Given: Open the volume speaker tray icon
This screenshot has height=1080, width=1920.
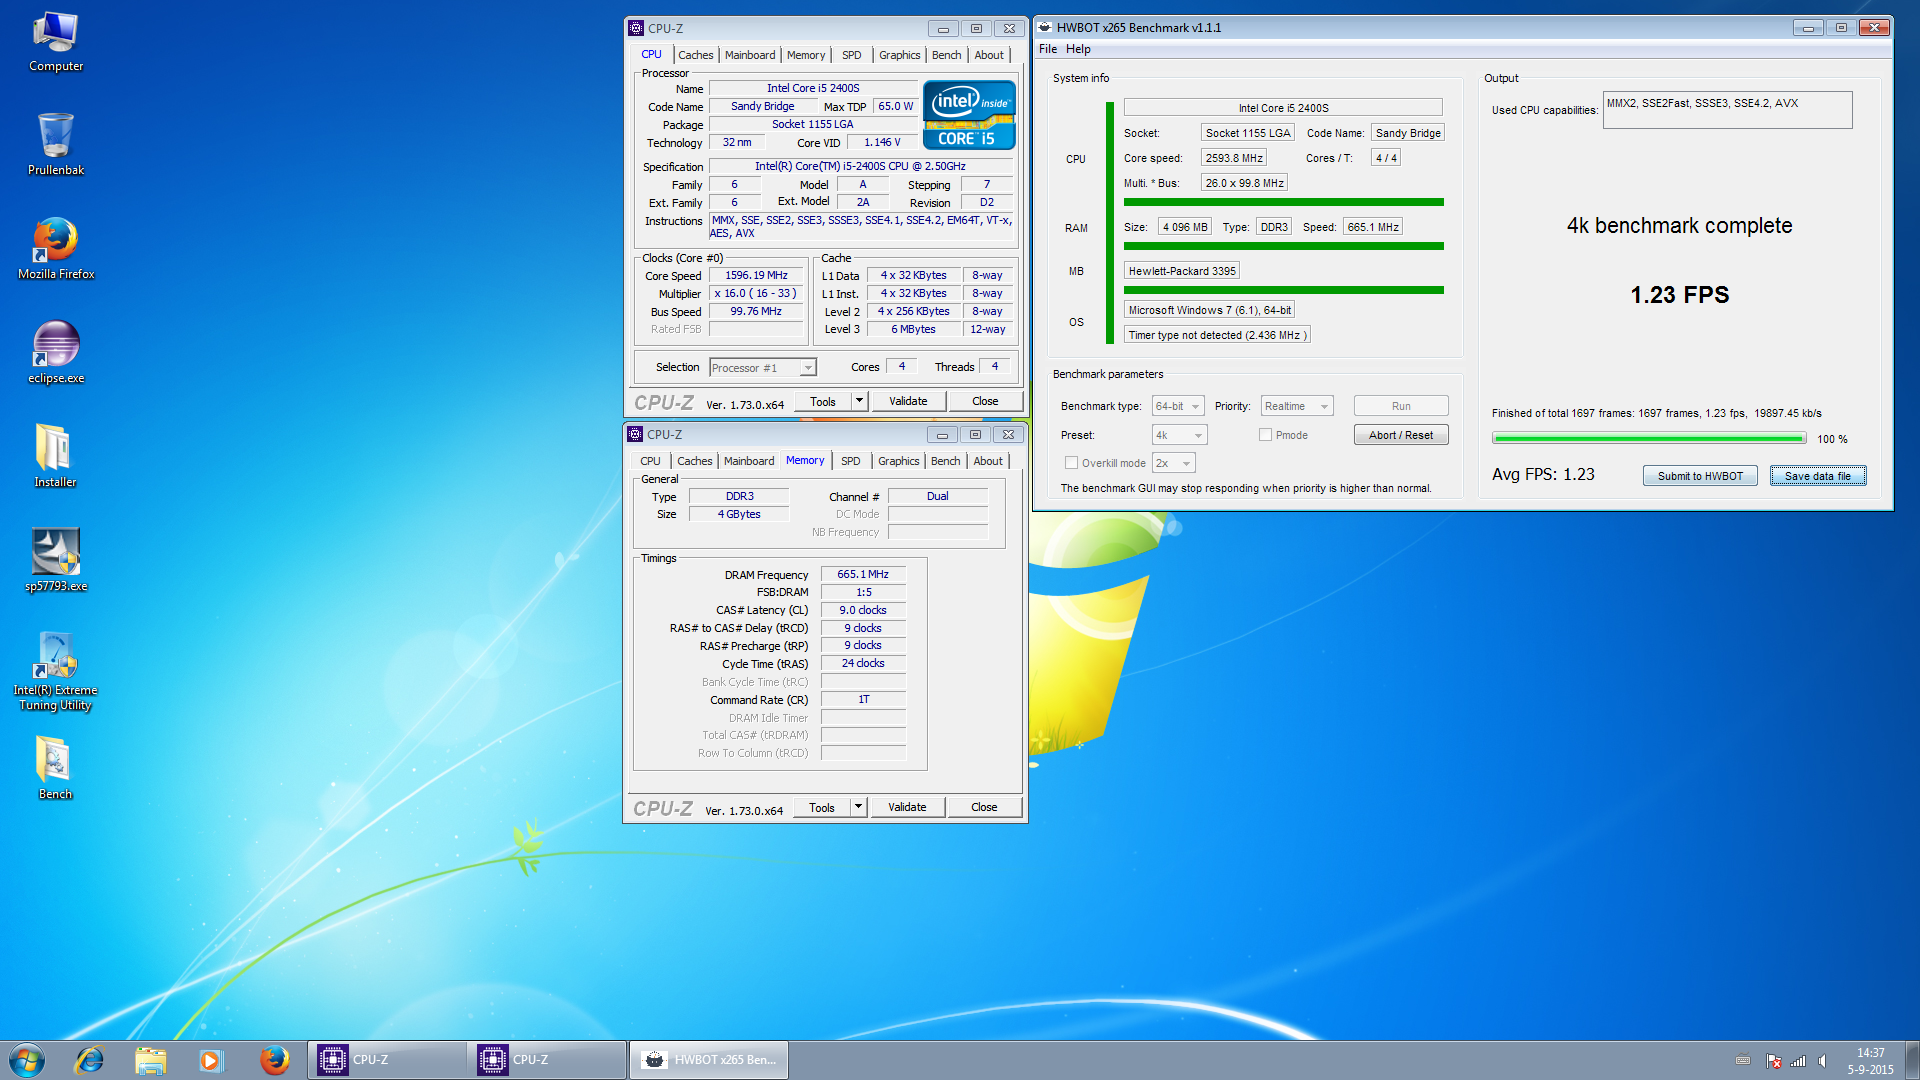Looking at the screenshot, I should [x=1822, y=1060].
